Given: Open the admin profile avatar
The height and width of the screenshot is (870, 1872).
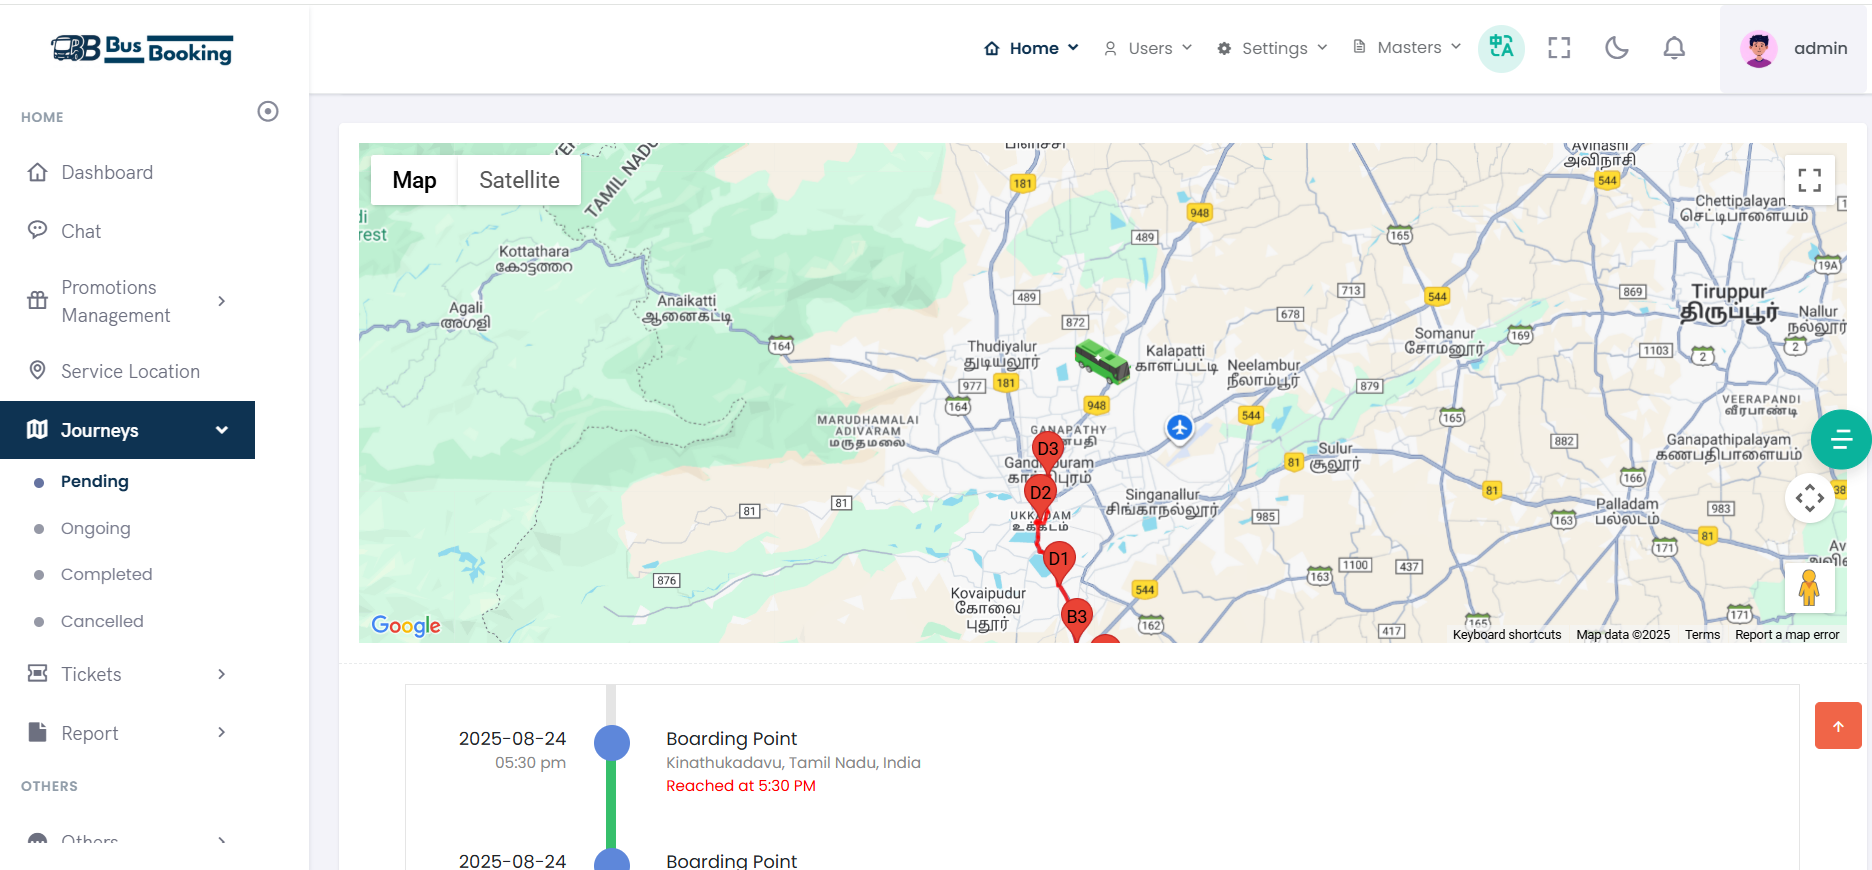Looking at the screenshot, I should pyautogui.click(x=1758, y=48).
